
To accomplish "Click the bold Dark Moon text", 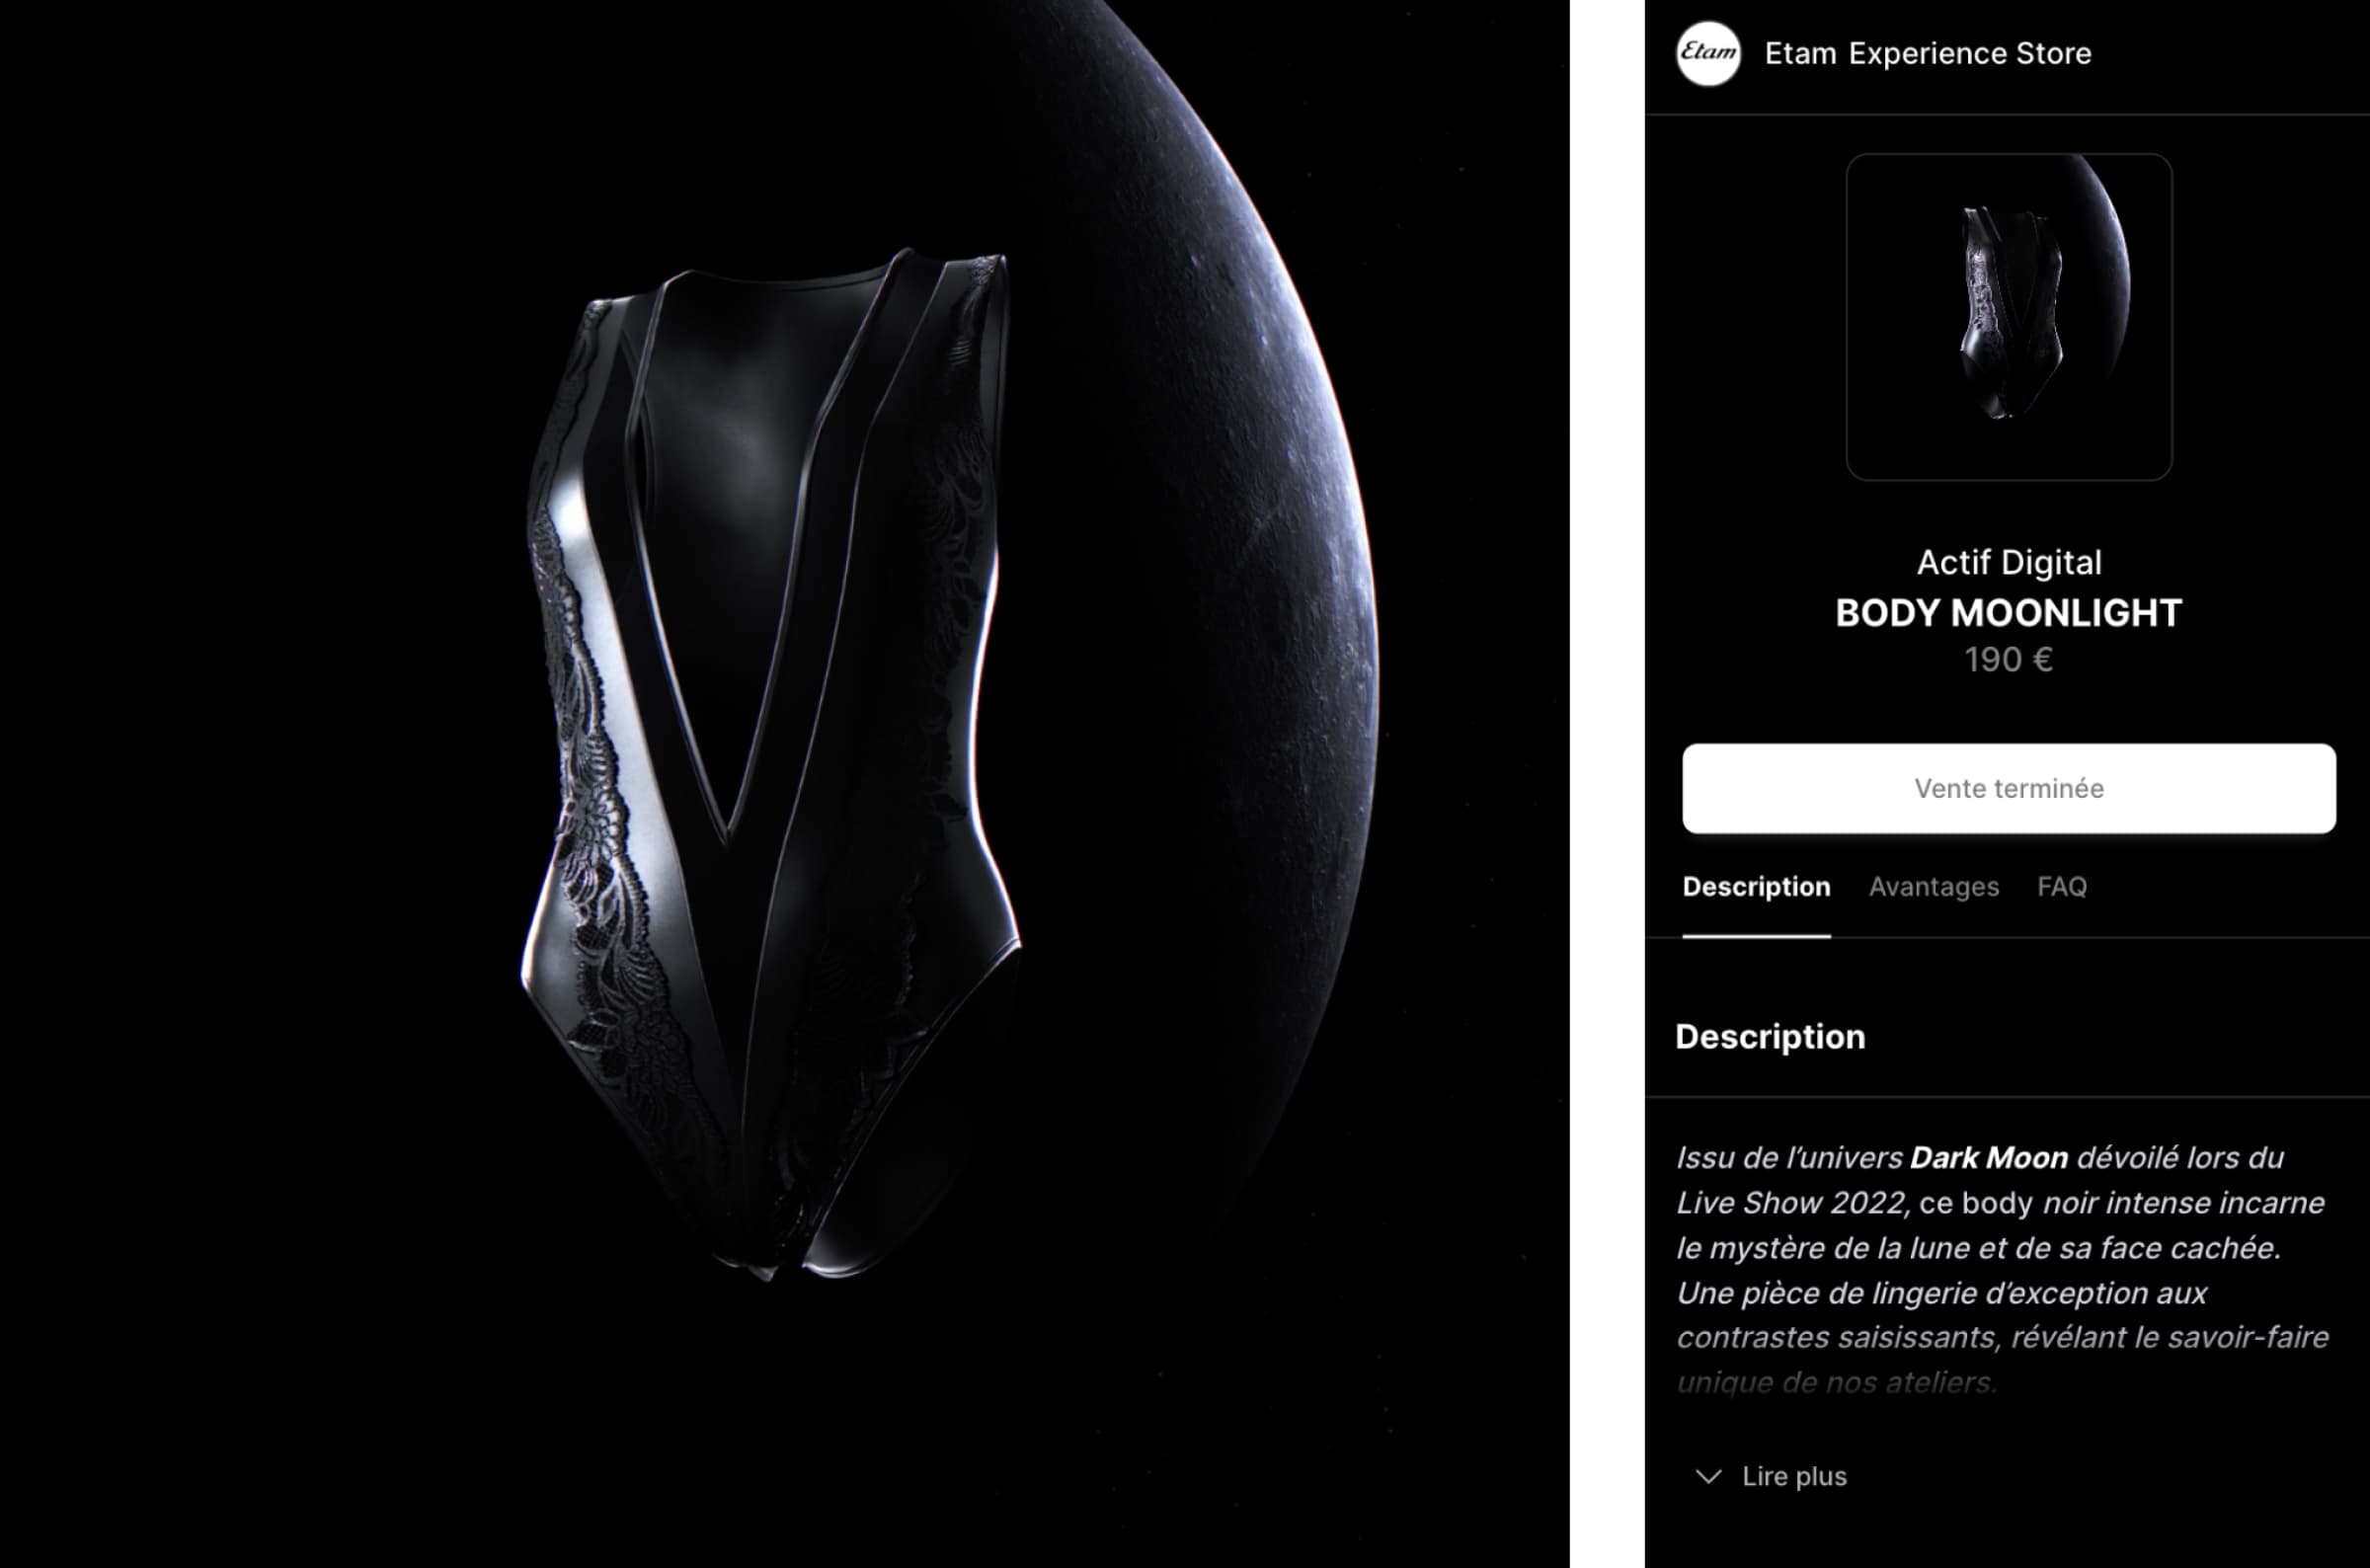I will [x=1988, y=1158].
